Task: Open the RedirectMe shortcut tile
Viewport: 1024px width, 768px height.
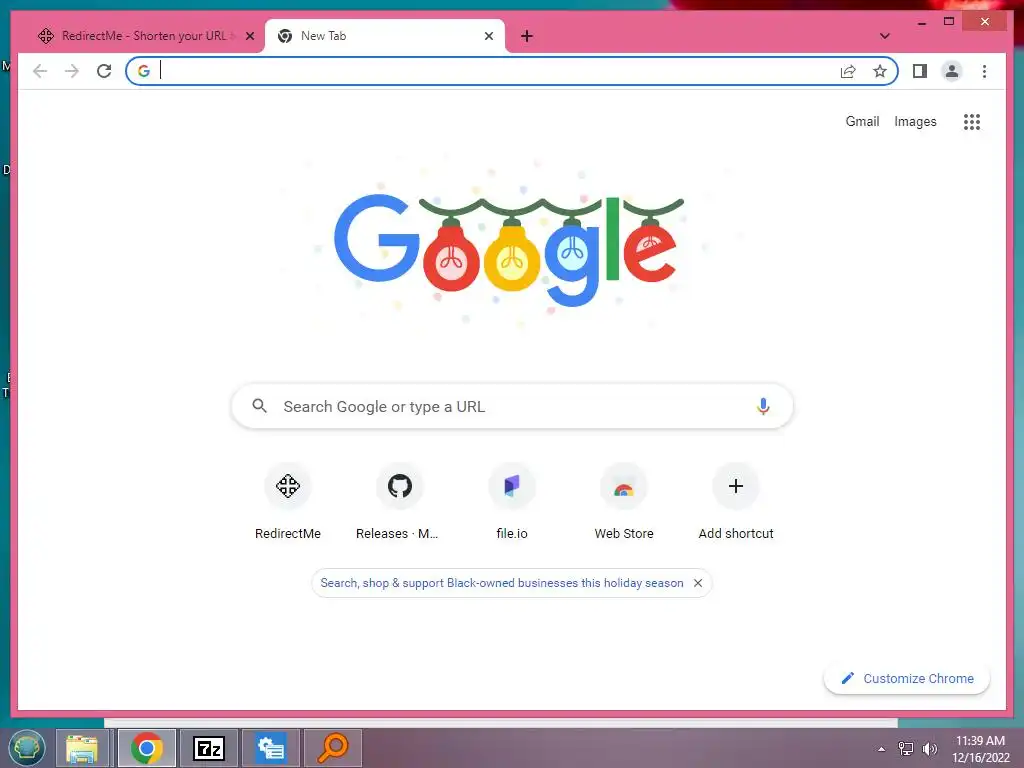Action: click(287, 501)
